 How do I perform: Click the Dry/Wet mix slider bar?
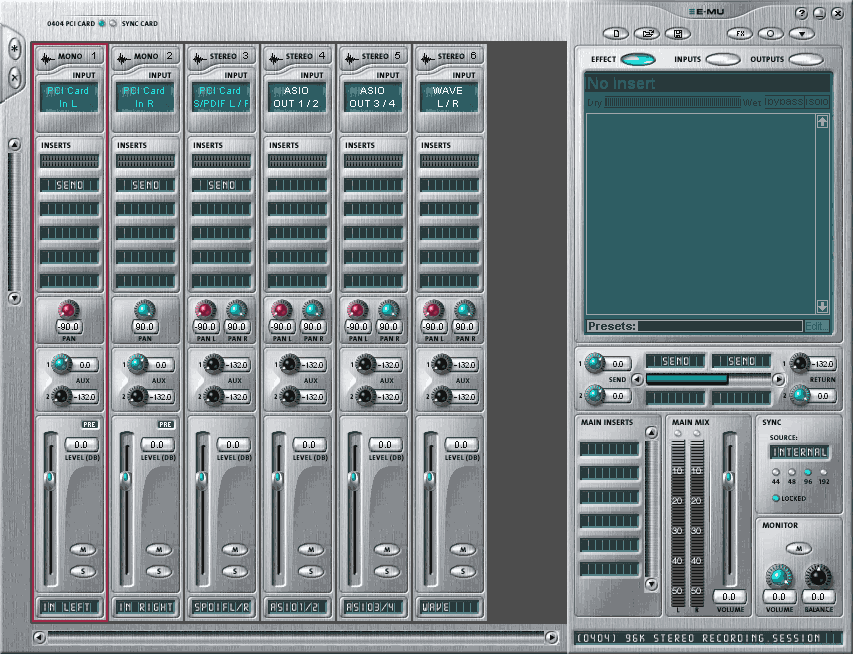[x=672, y=102]
